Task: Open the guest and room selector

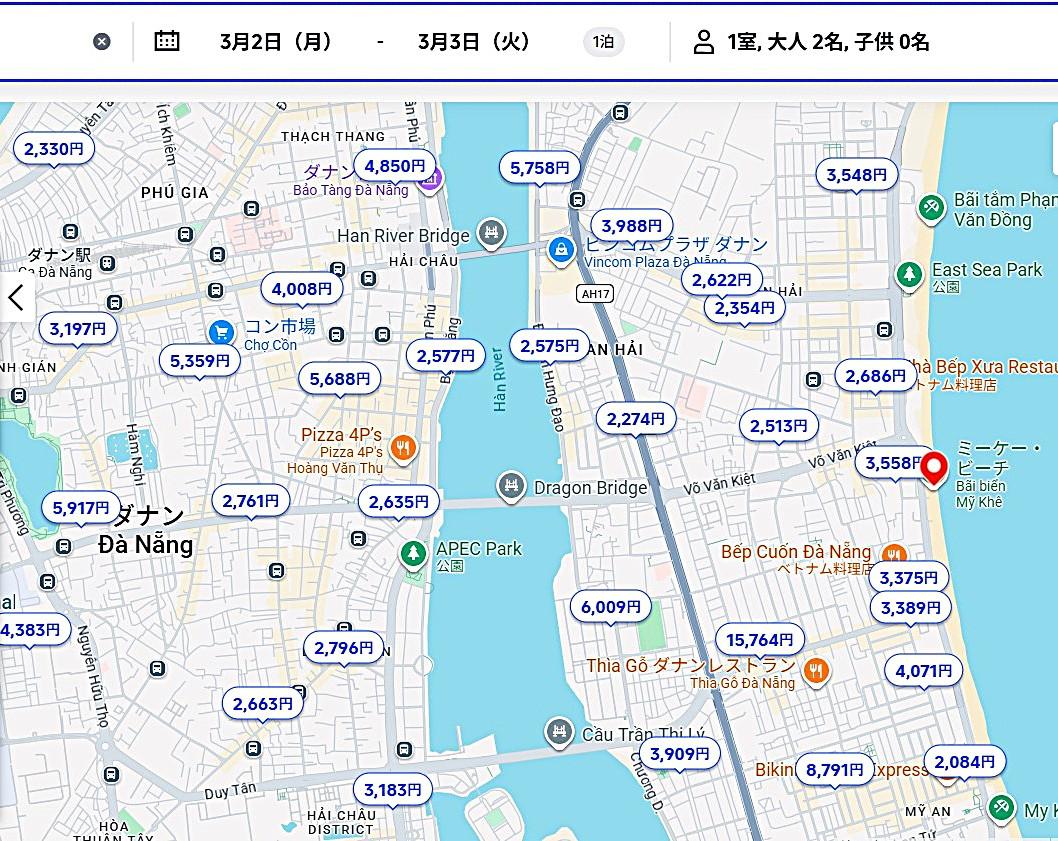Action: (x=812, y=42)
